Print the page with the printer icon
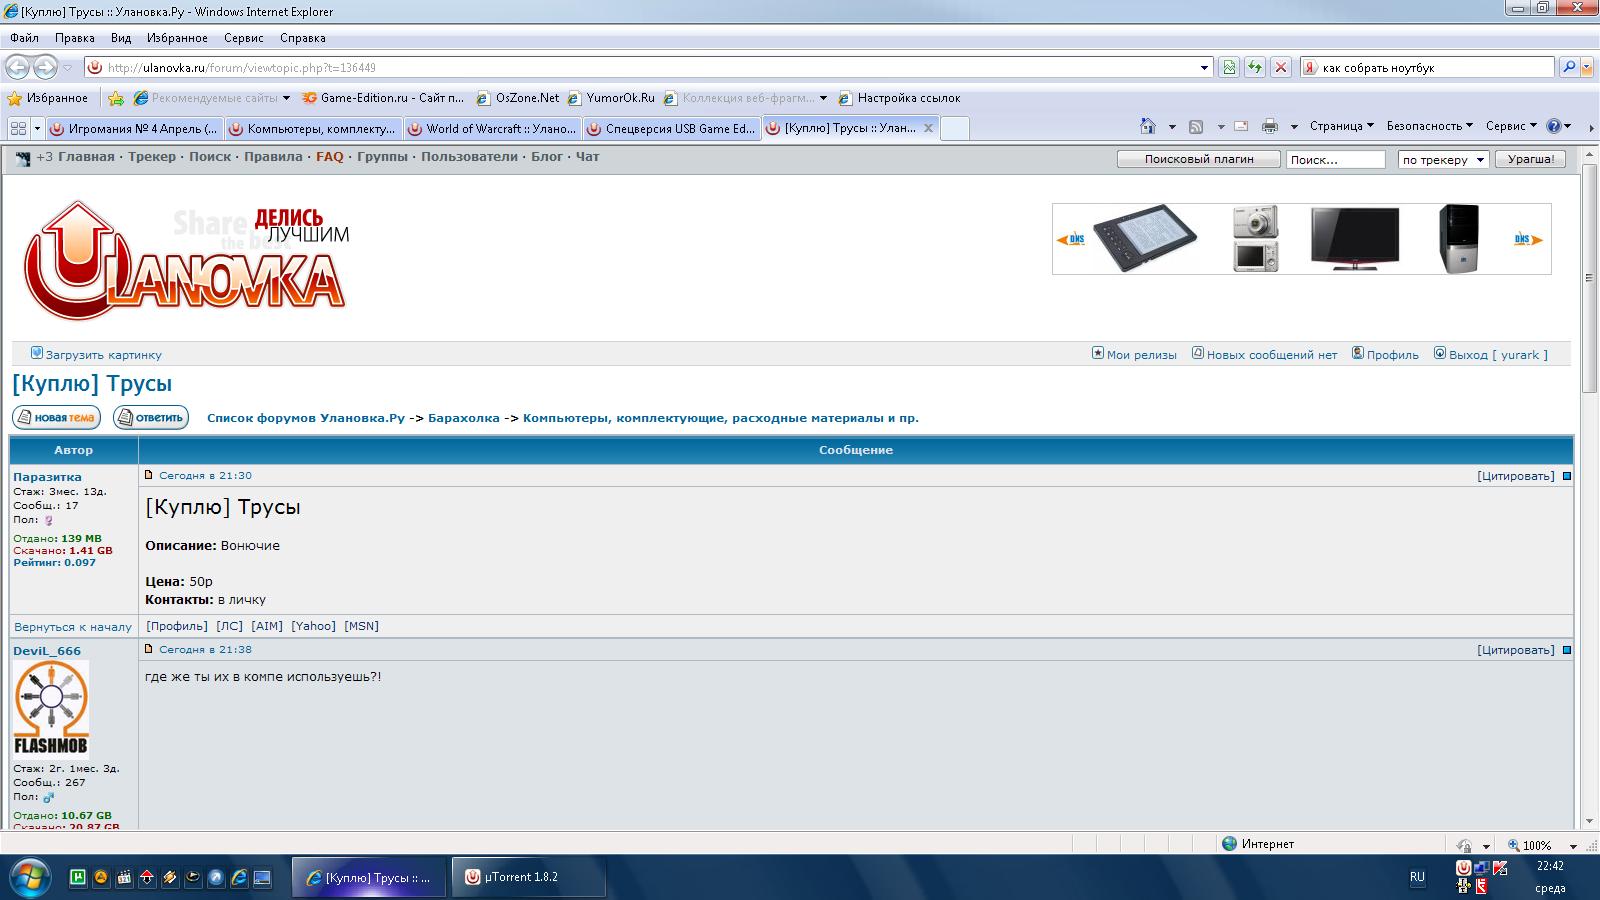Screen dimensions: 1600x900 click(x=1270, y=126)
